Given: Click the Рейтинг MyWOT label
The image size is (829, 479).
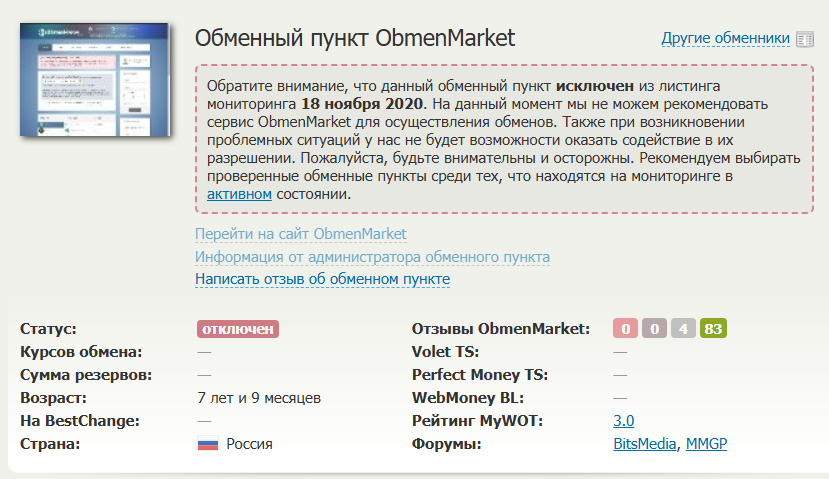Looking at the screenshot, I should tap(477, 421).
